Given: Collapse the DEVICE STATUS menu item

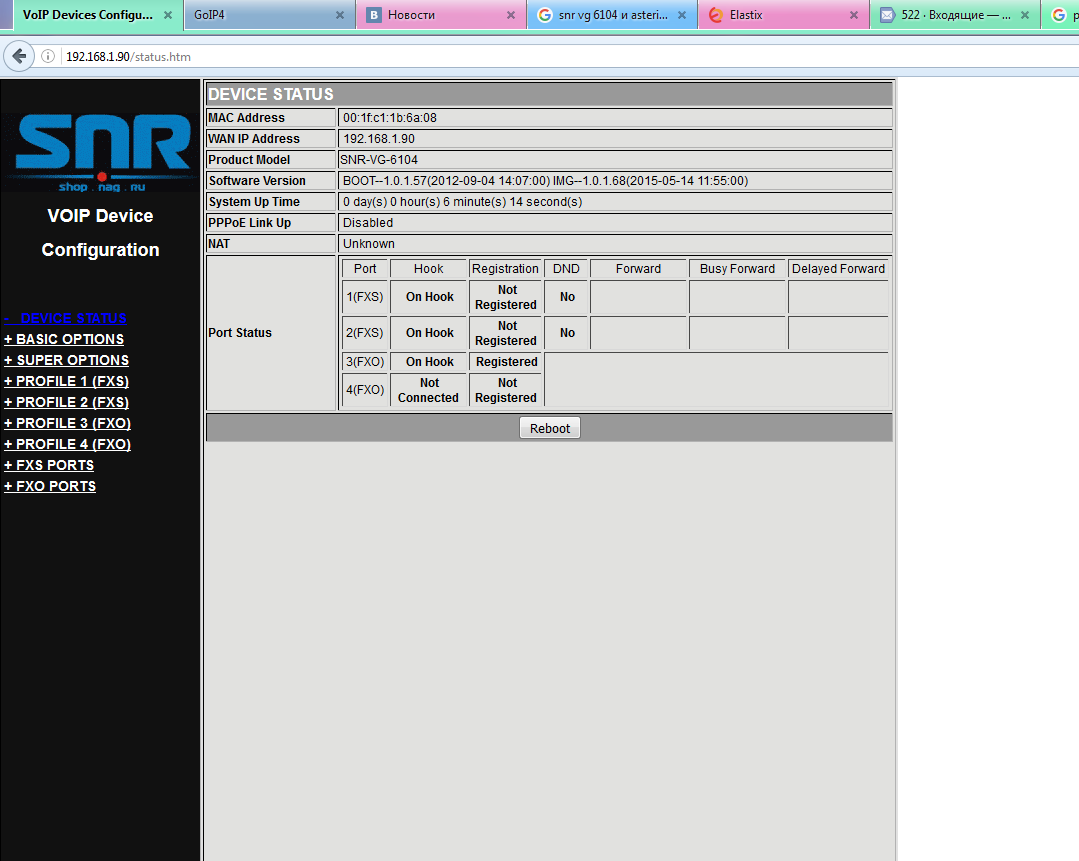Looking at the screenshot, I should click(x=65, y=318).
